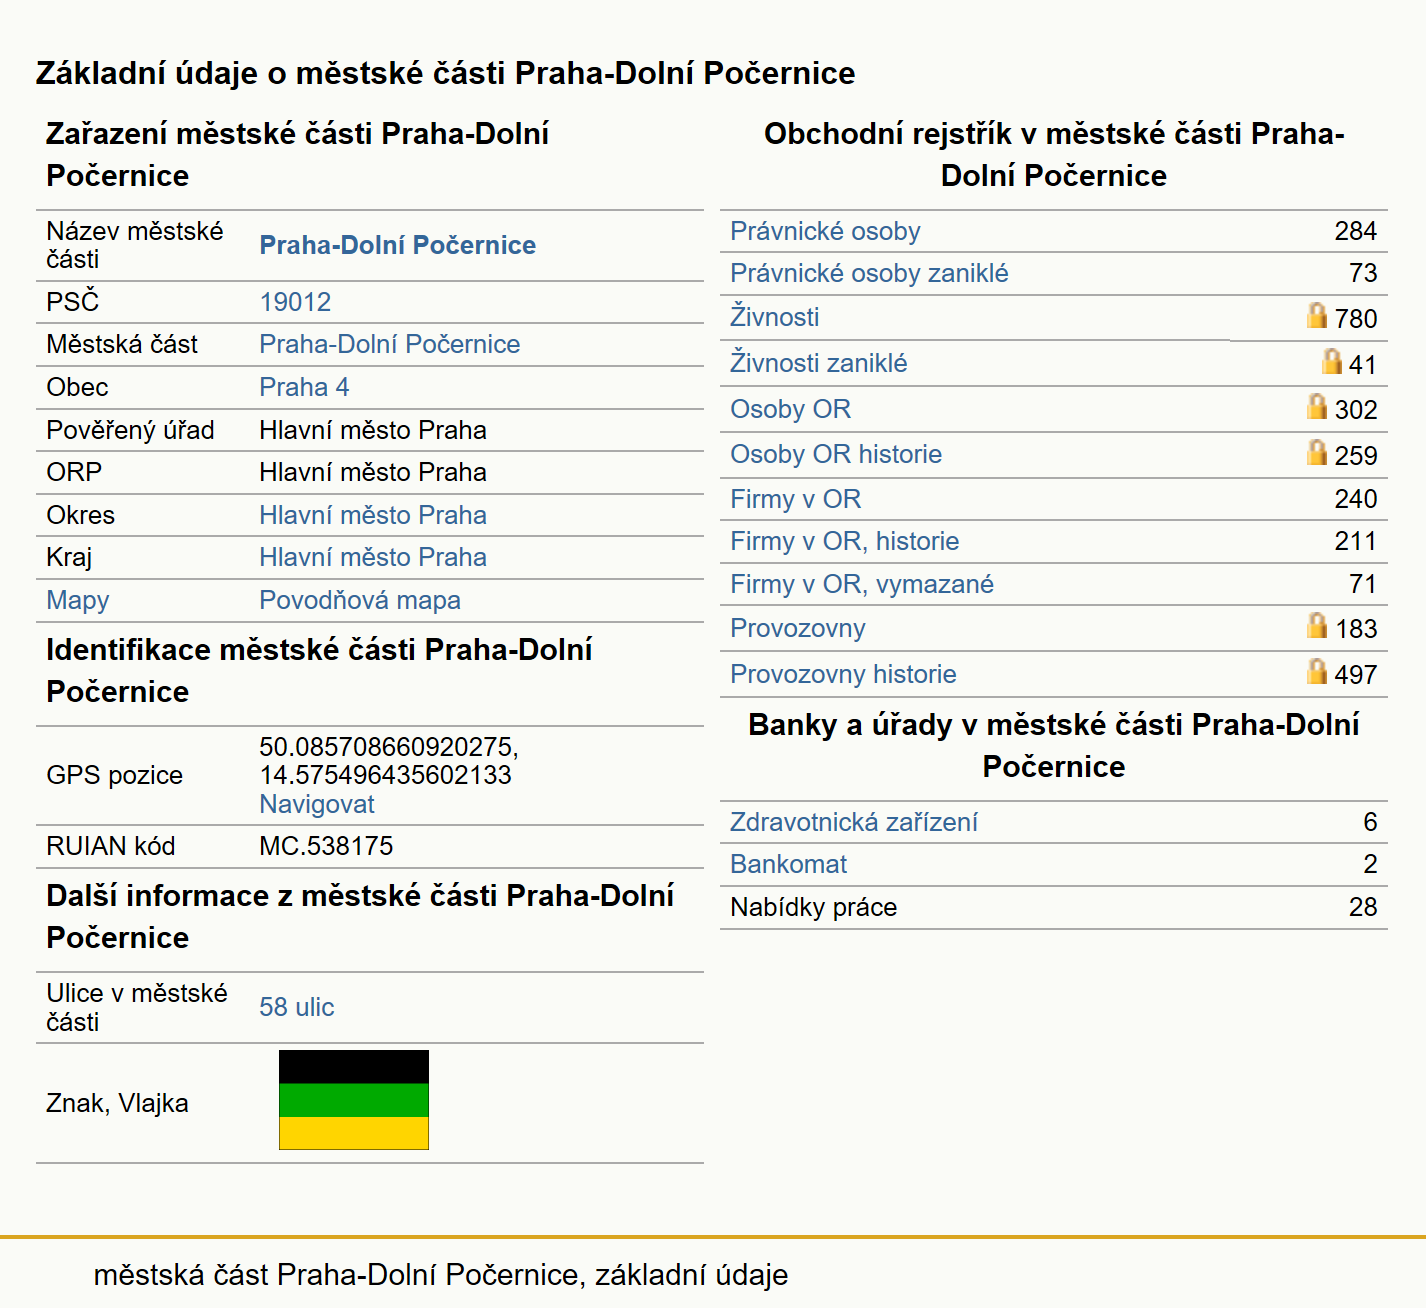This screenshot has height=1308, width=1426.
Task: Open the Provozovny historie link
Action: click(x=843, y=674)
